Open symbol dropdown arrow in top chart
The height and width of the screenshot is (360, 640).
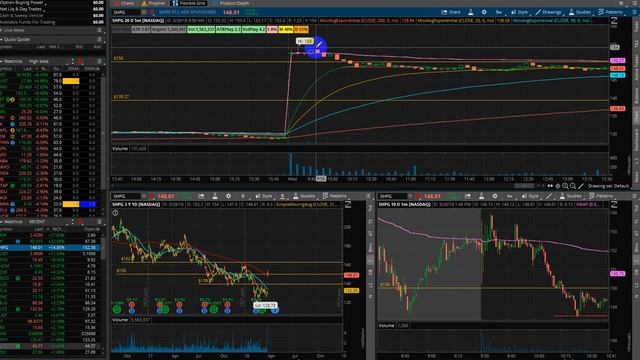pos(144,12)
